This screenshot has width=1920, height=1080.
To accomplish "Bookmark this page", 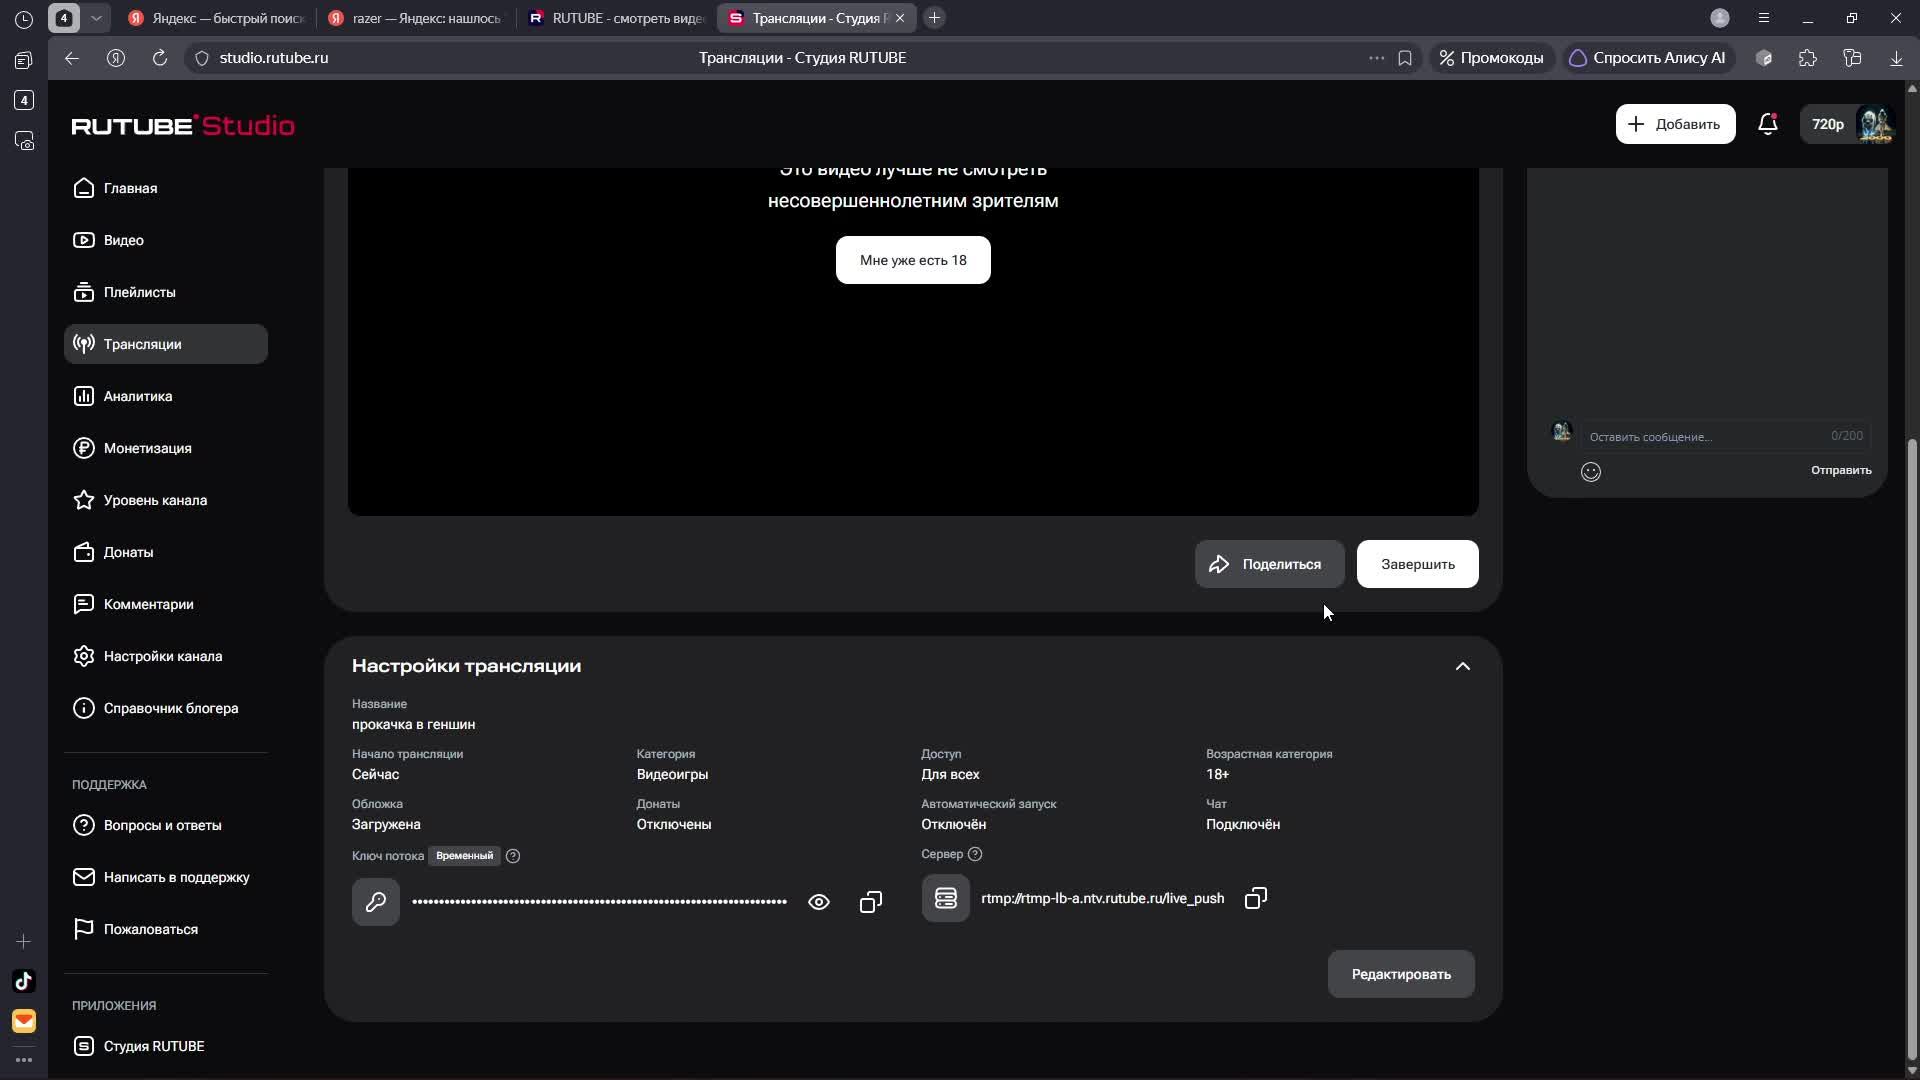I will [1405, 58].
